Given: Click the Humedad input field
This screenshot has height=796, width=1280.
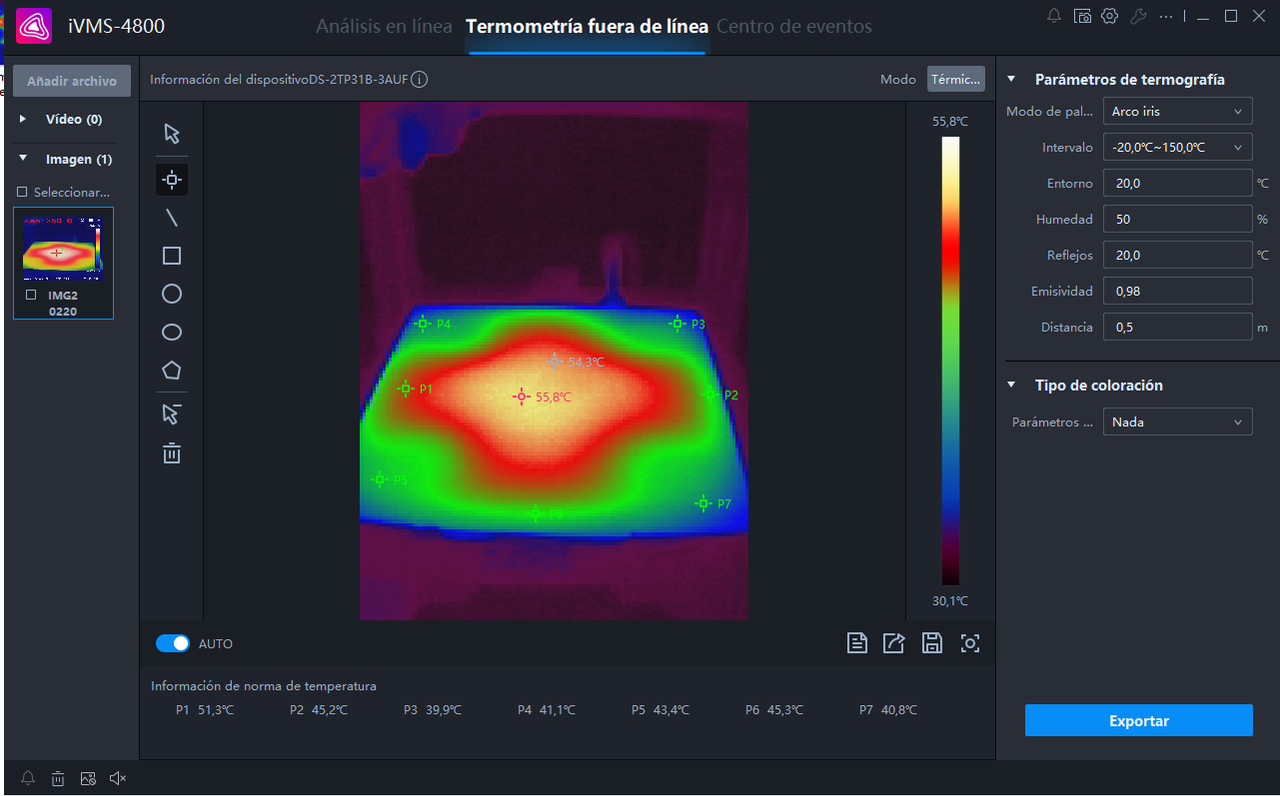Looking at the screenshot, I should pos(1178,219).
